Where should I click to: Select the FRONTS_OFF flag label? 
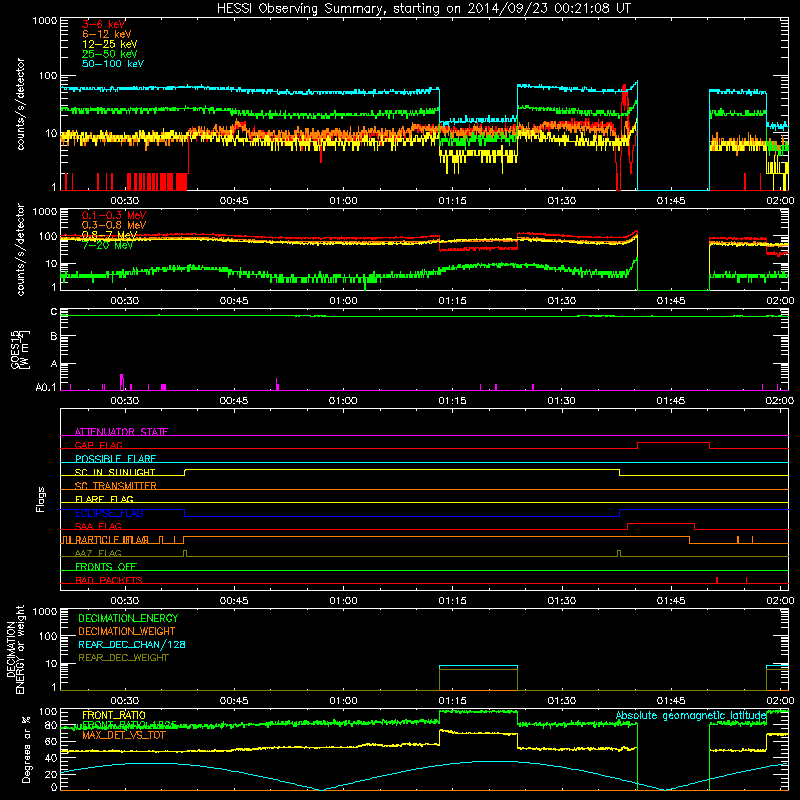tap(106, 567)
